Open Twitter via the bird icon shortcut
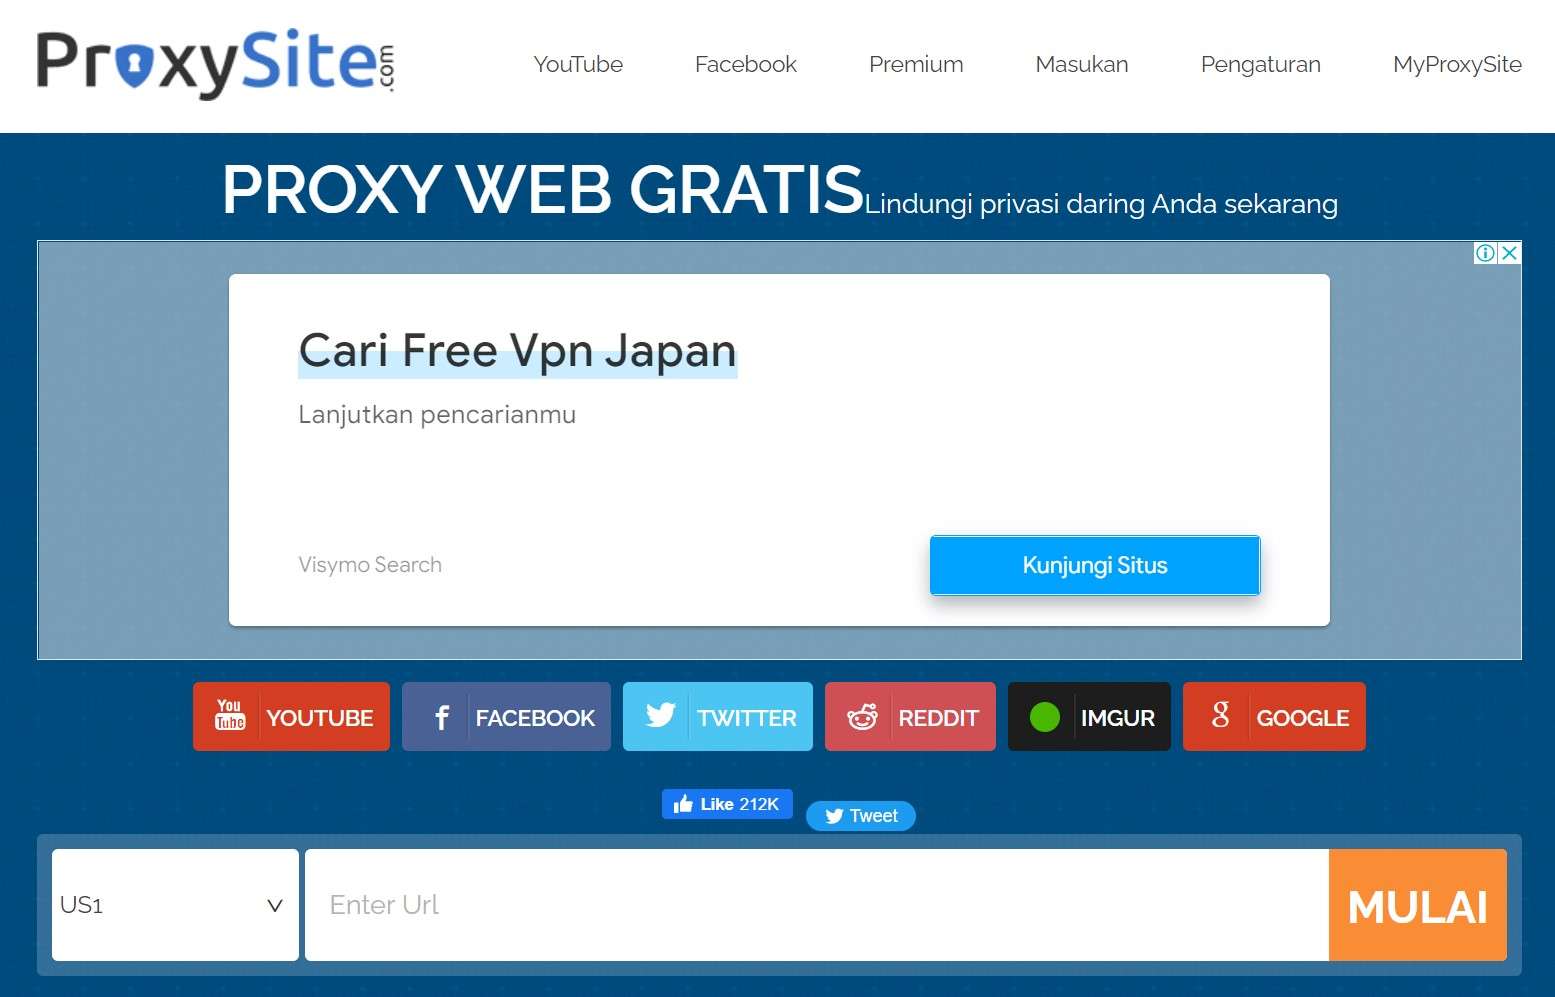This screenshot has height=997, width=1555. pyautogui.click(x=660, y=716)
